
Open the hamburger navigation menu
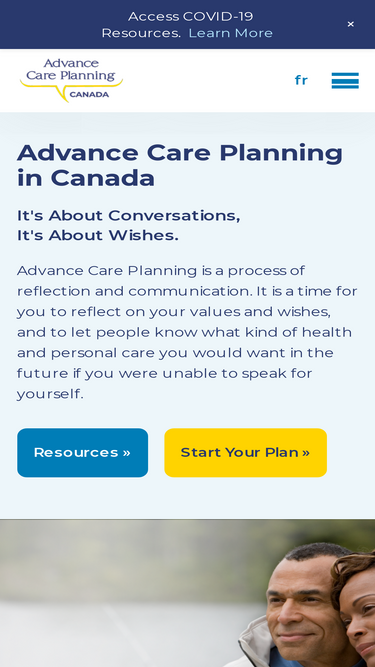pyautogui.click(x=345, y=80)
